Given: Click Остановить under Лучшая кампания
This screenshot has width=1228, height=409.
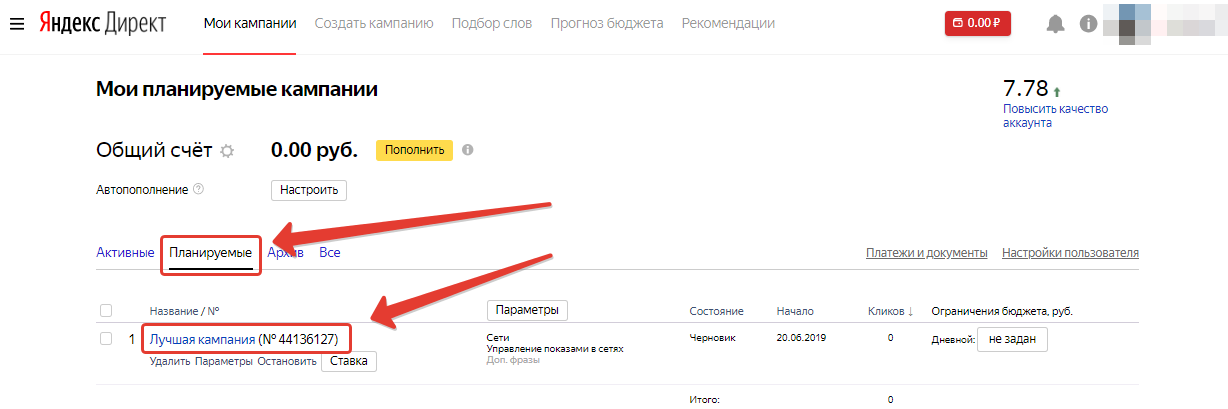Looking at the screenshot, I should pos(287,361).
